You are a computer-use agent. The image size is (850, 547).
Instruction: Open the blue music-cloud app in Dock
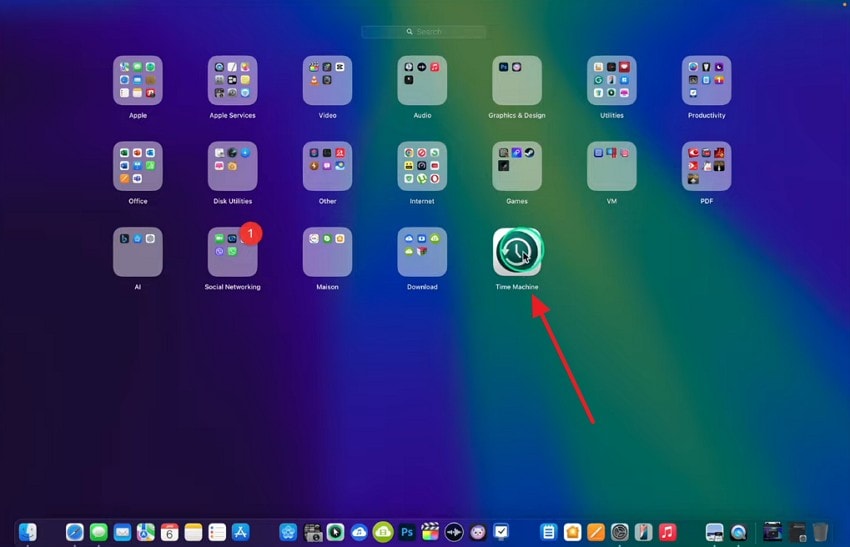point(359,532)
